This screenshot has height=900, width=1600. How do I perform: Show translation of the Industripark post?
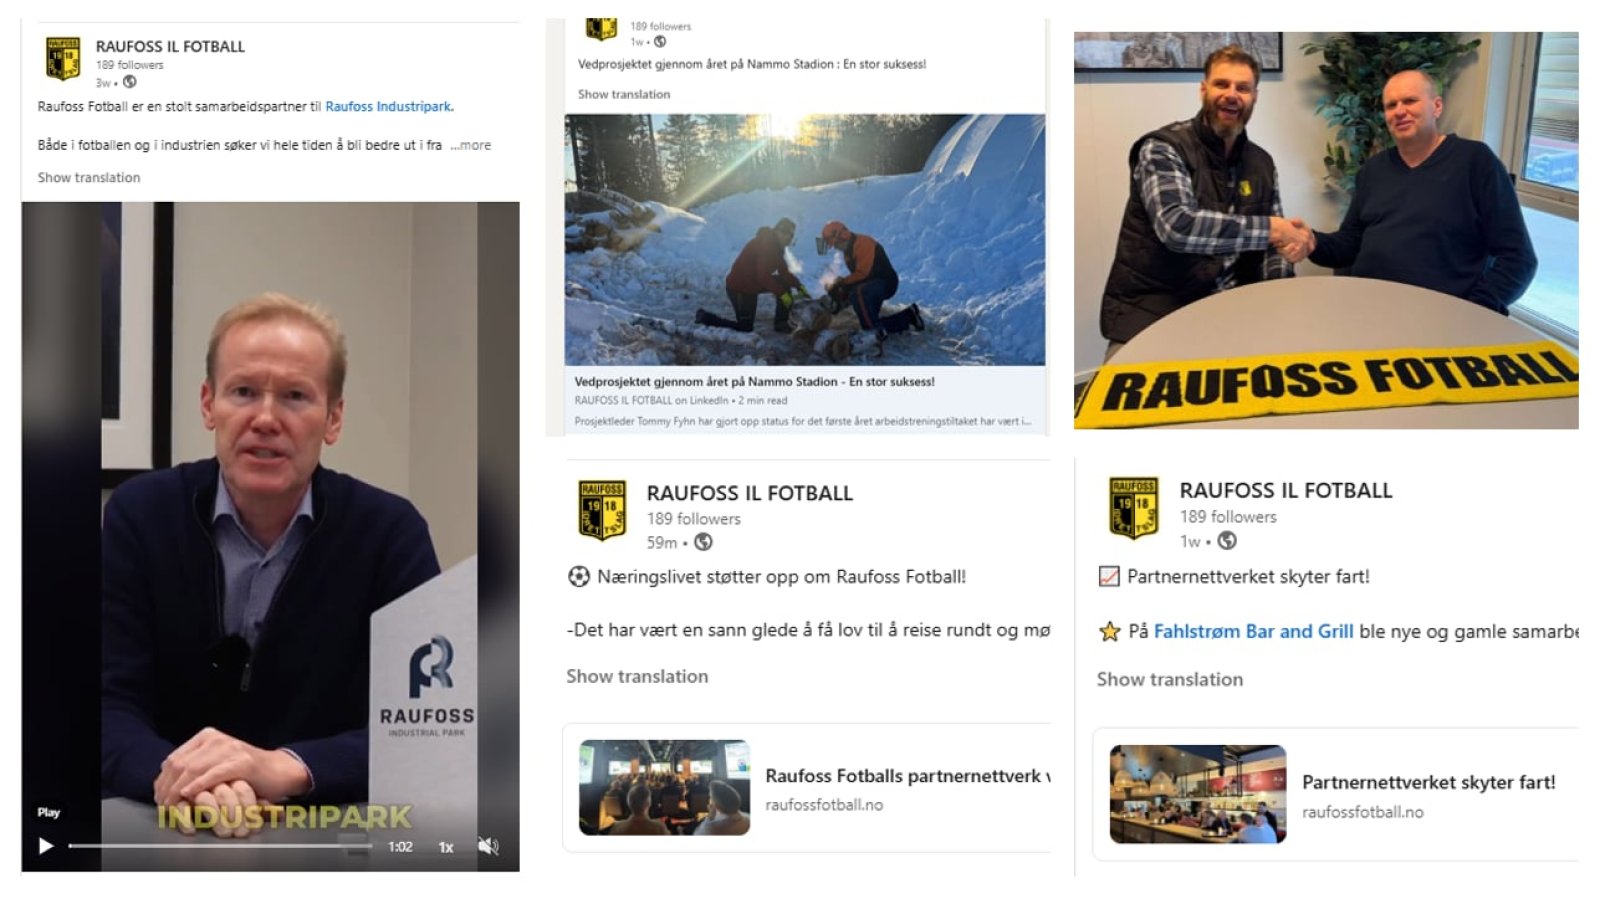89,177
